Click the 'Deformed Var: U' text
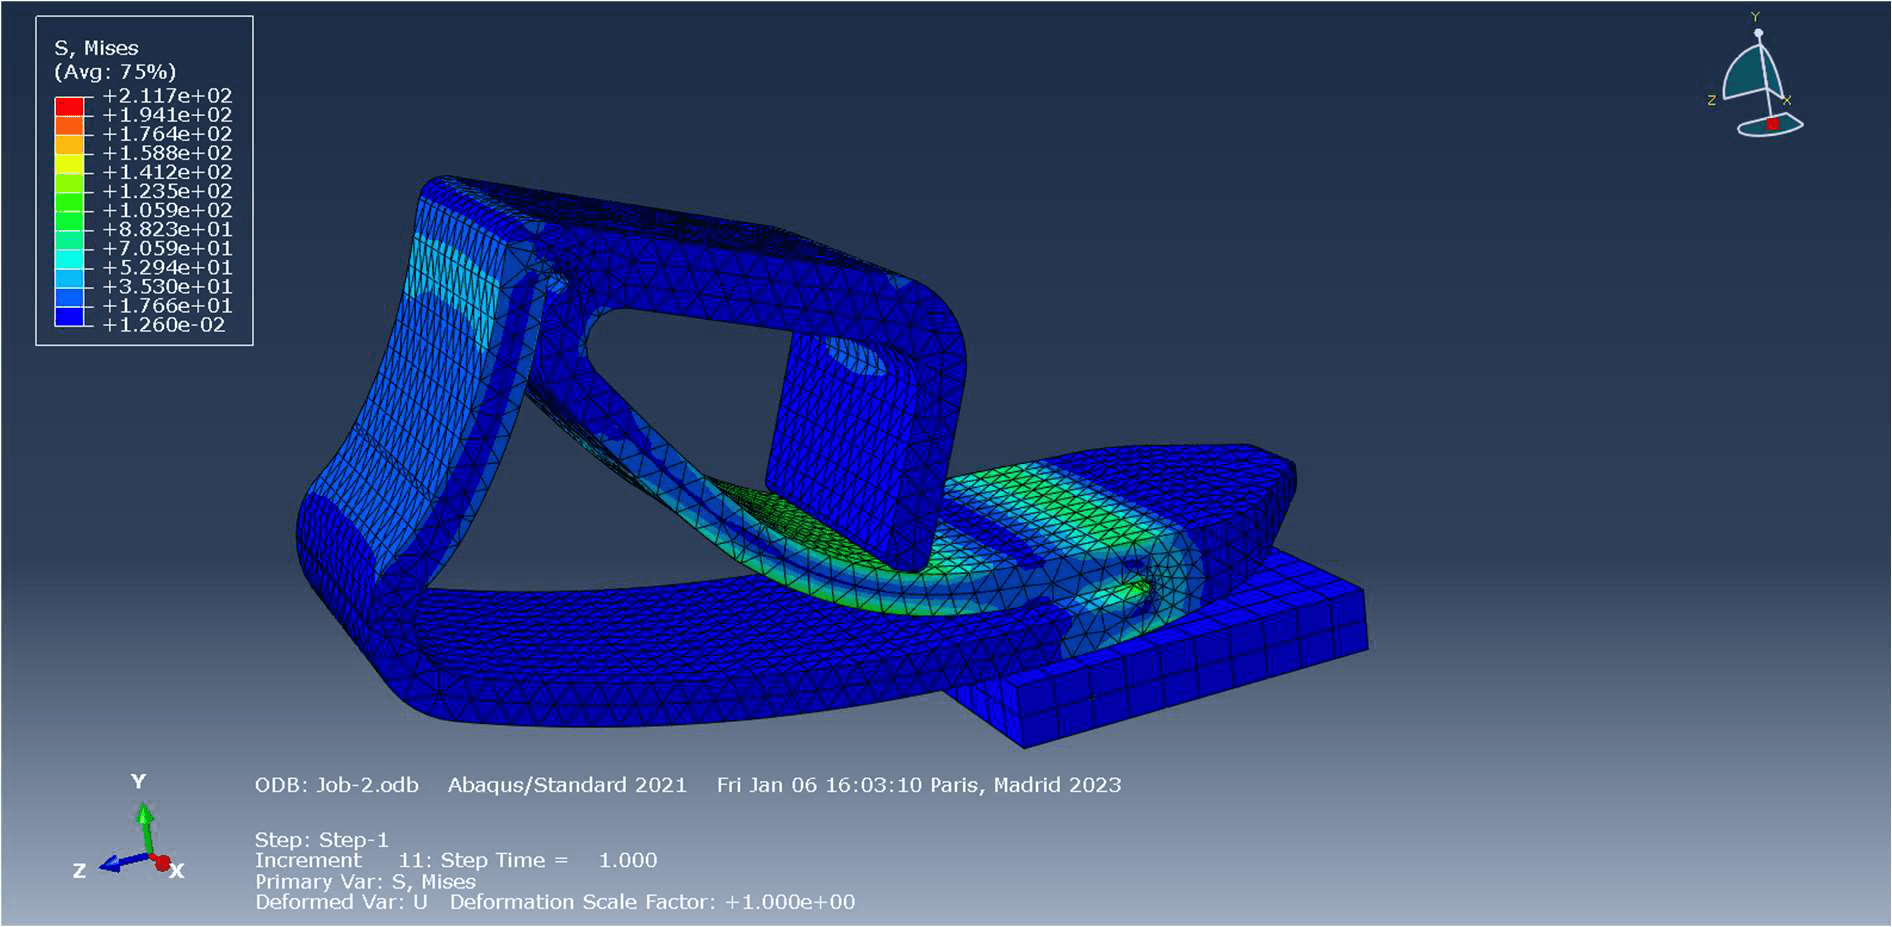 pyautogui.click(x=341, y=902)
